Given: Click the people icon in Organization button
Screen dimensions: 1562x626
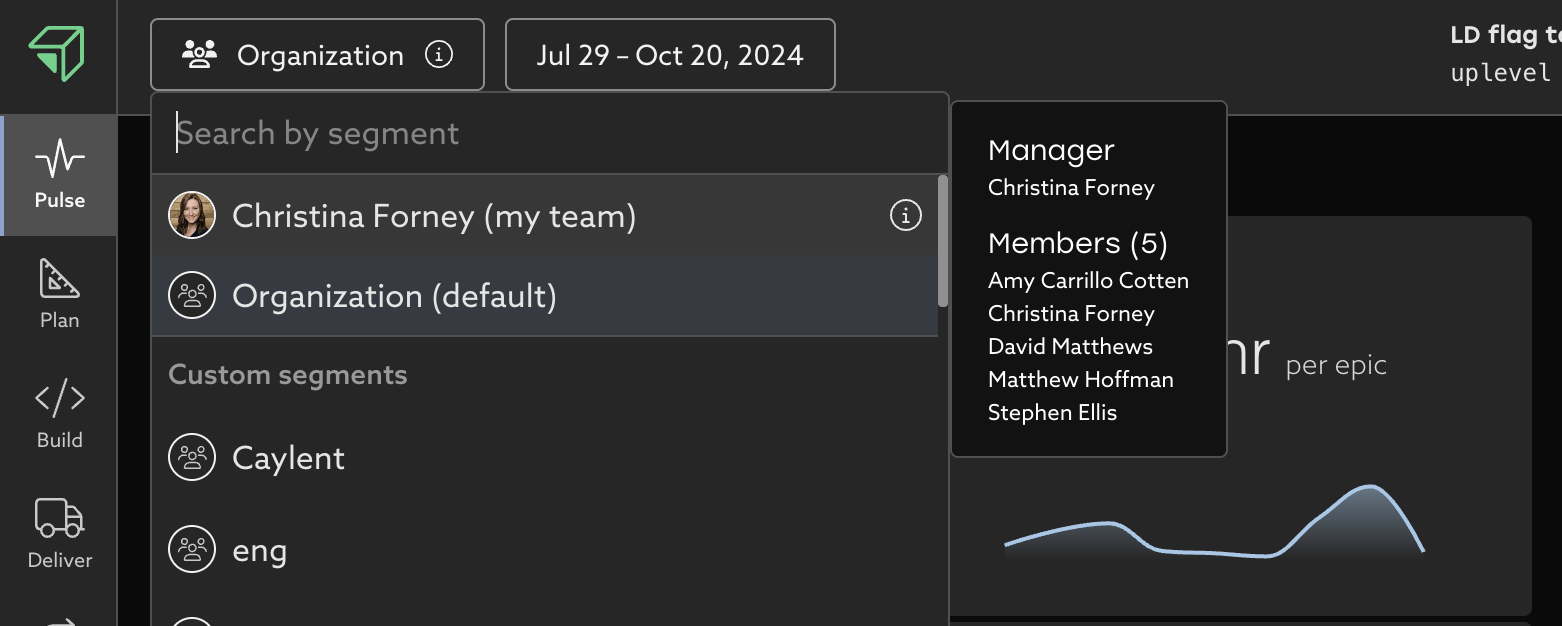Looking at the screenshot, I should click(200, 55).
